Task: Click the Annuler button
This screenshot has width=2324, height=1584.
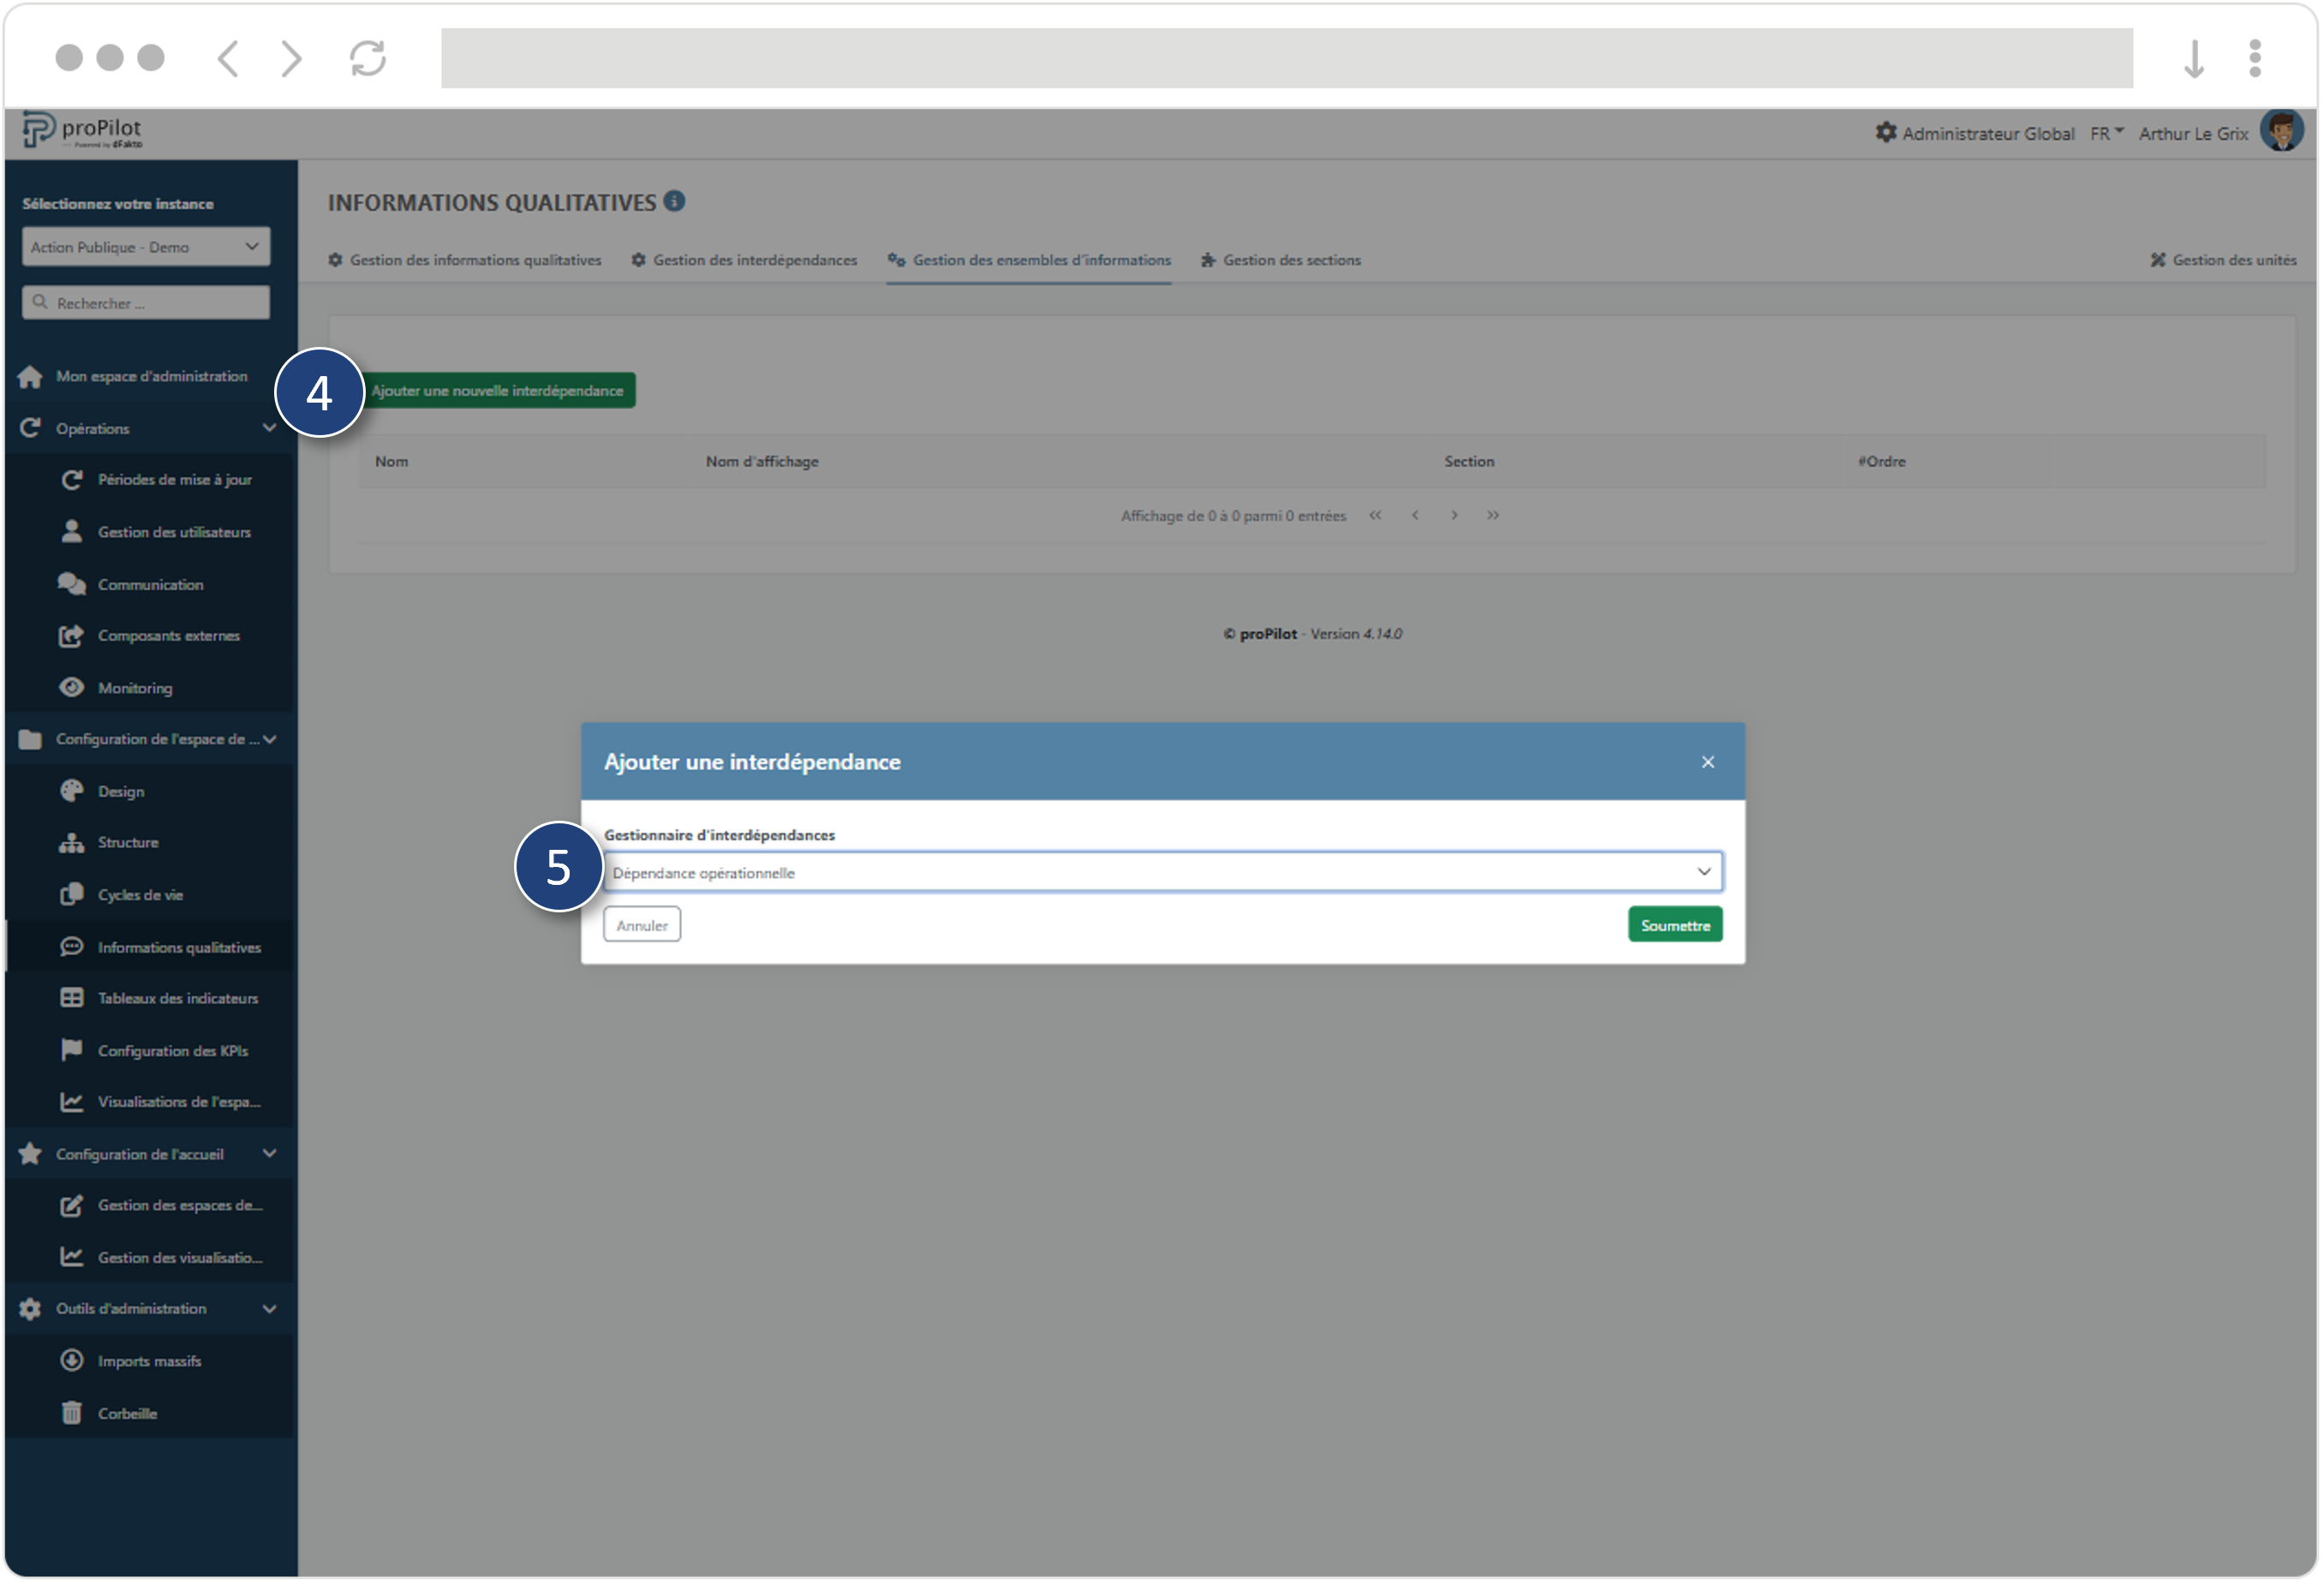Action: coord(642,924)
